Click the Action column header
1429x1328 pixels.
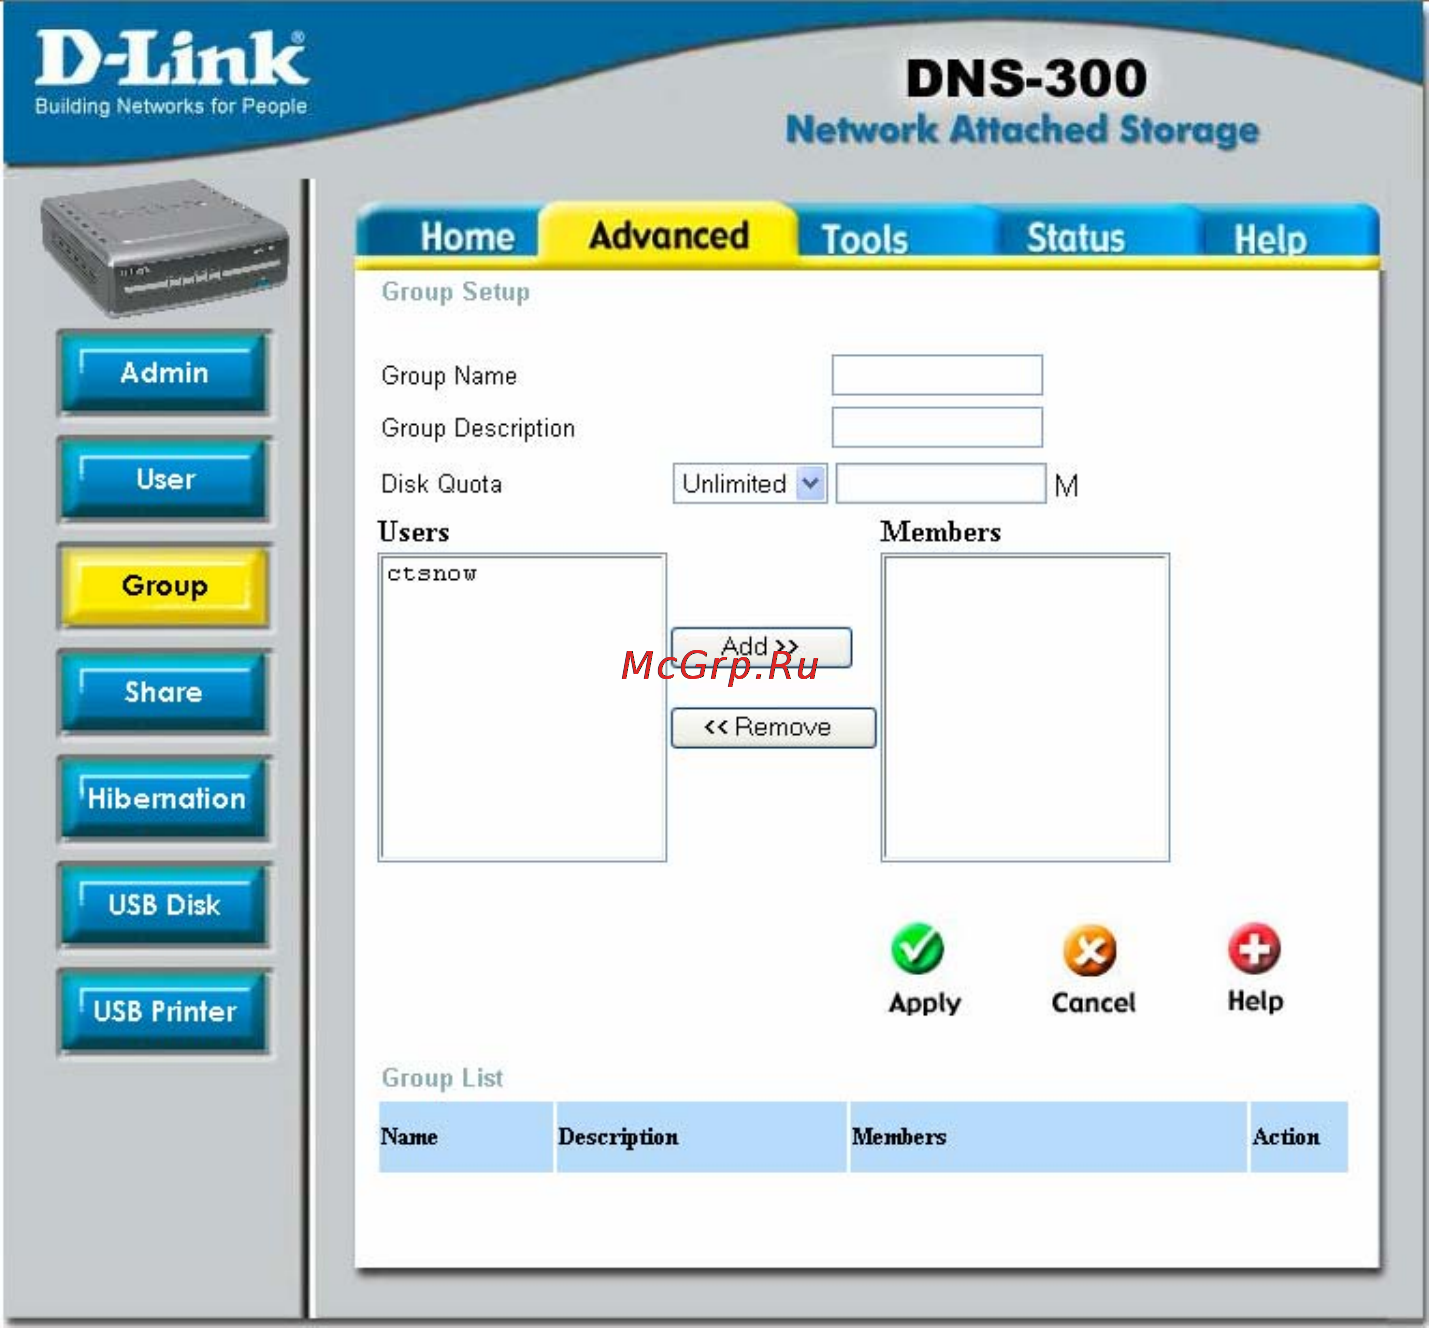[1299, 1137]
